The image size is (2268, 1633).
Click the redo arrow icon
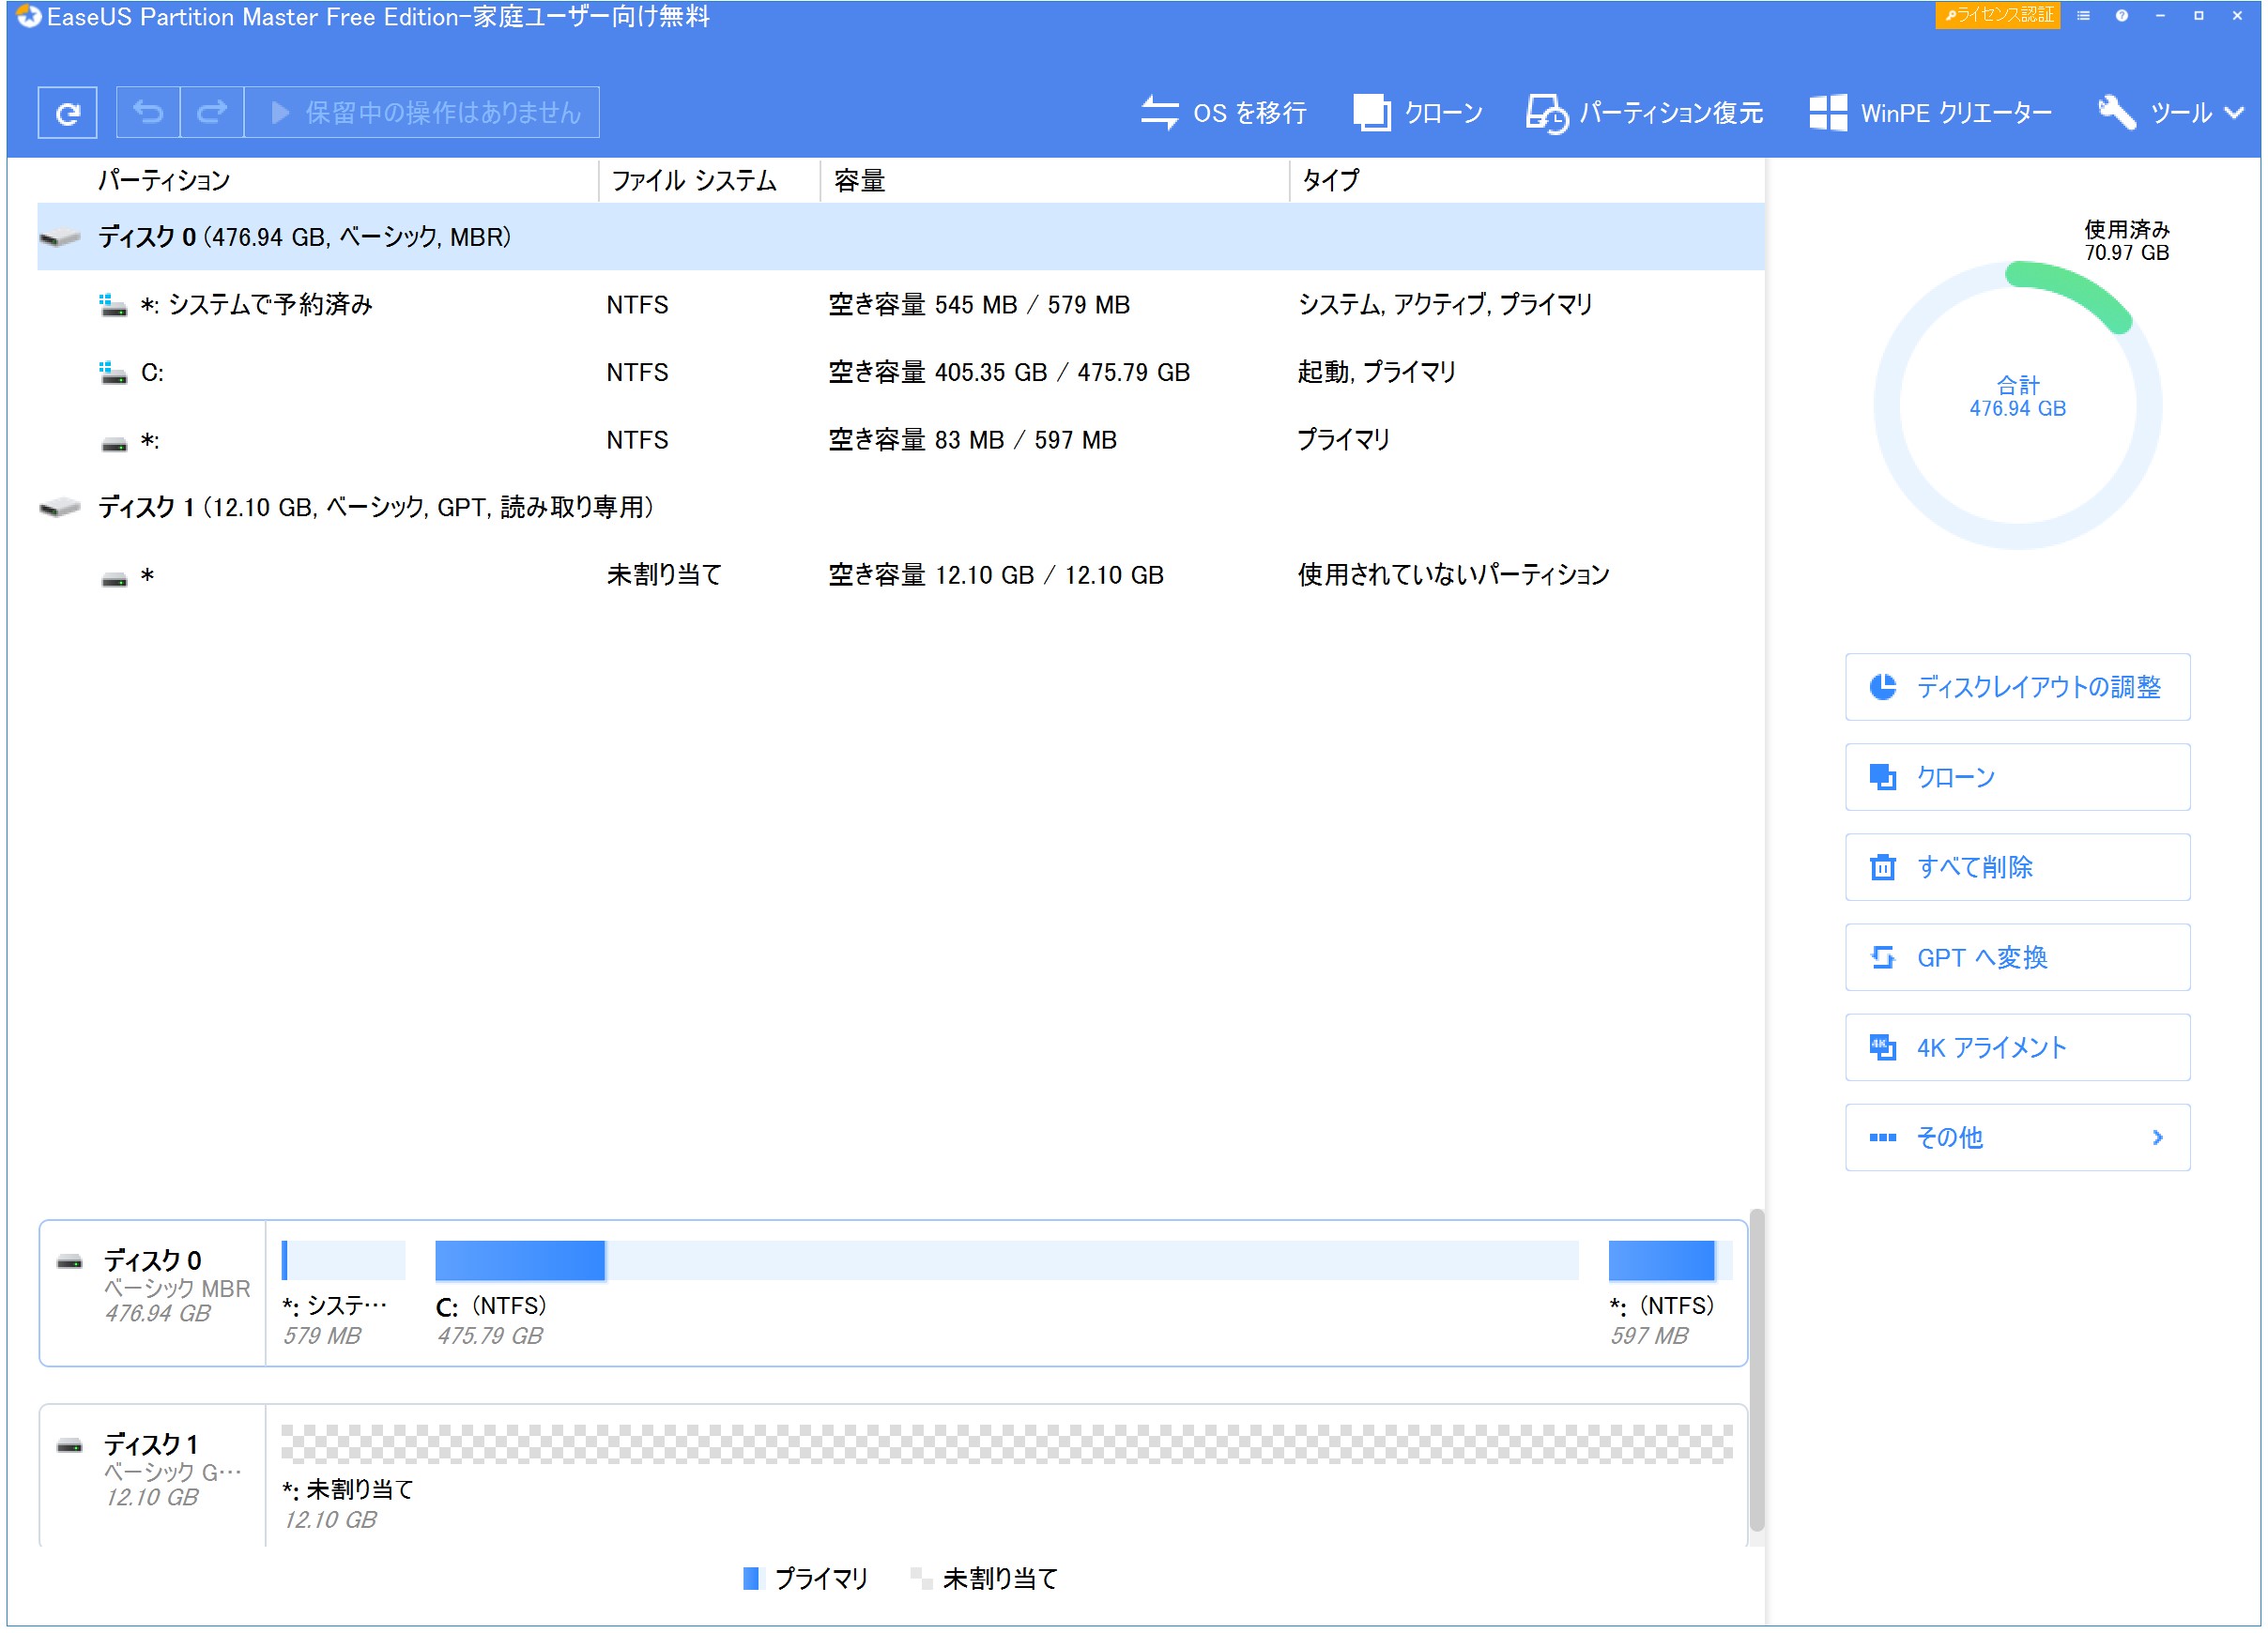[212, 112]
